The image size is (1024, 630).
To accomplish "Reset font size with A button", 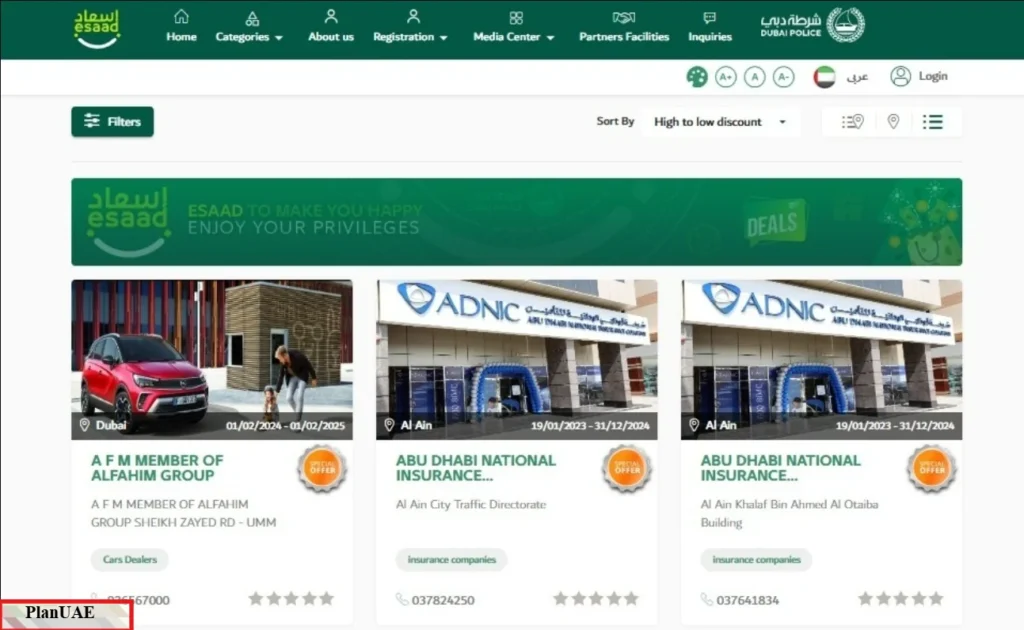I will click(754, 77).
